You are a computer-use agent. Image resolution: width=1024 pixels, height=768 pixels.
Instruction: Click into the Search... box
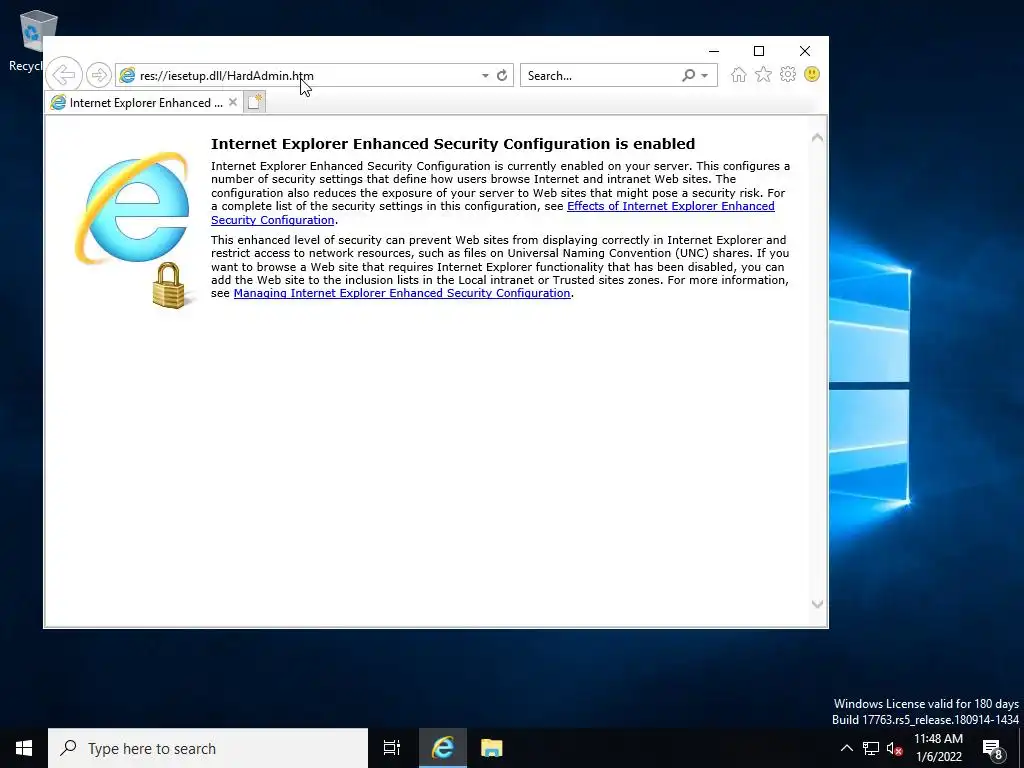click(601, 75)
